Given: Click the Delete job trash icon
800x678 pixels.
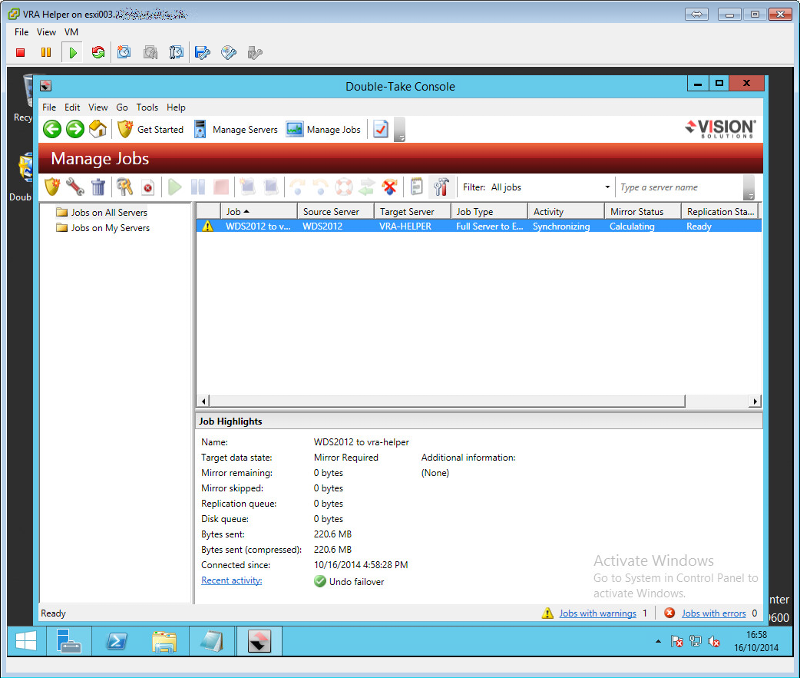Looking at the screenshot, I should 98,187.
